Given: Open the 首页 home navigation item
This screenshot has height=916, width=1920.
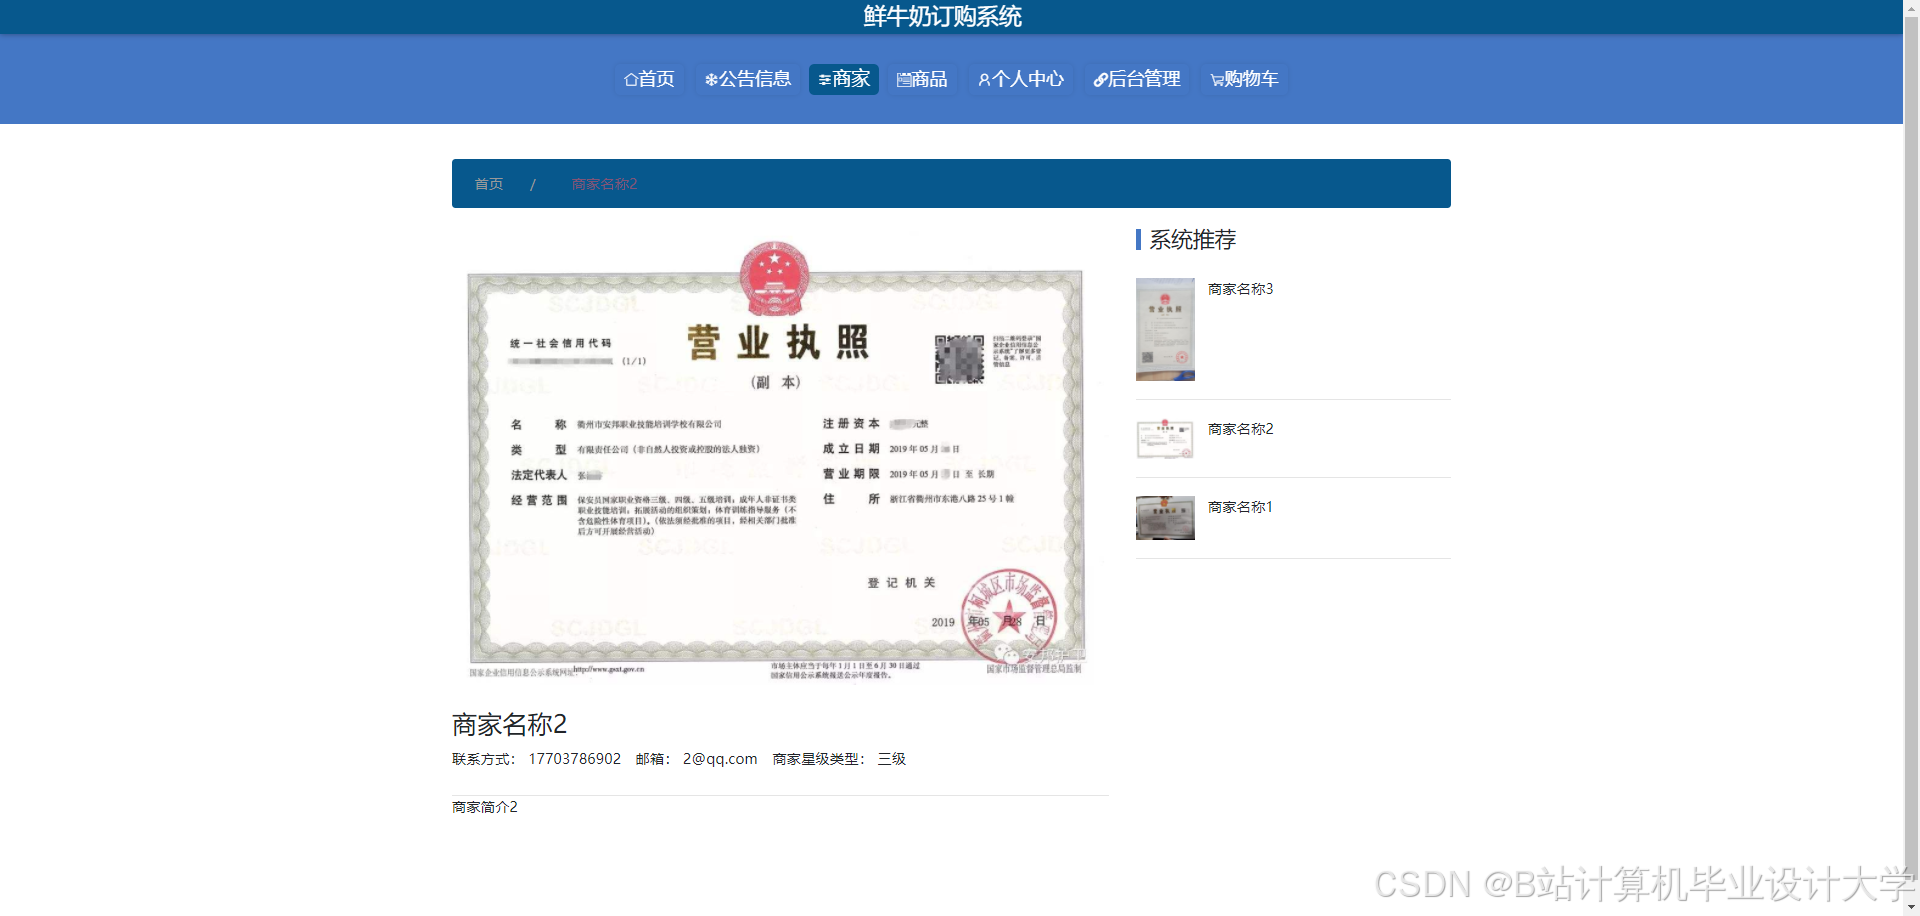Looking at the screenshot, I should (x=649, y=79).
